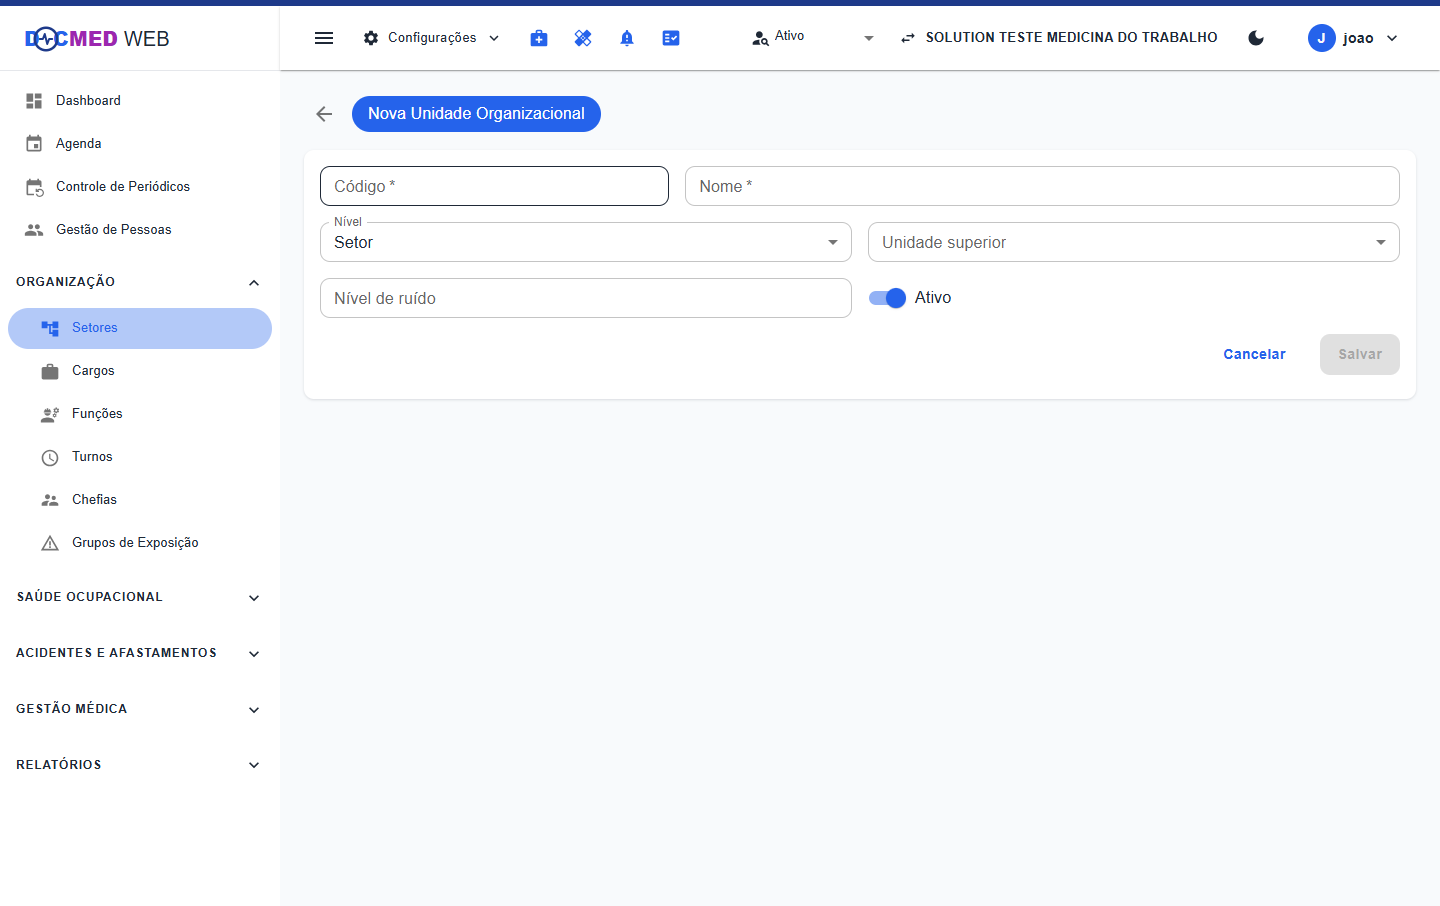Image resolution: width=1440 pixels, height=906 pixels.
Task: Toggle the Ativo switch off
Action: pos(887,298)
